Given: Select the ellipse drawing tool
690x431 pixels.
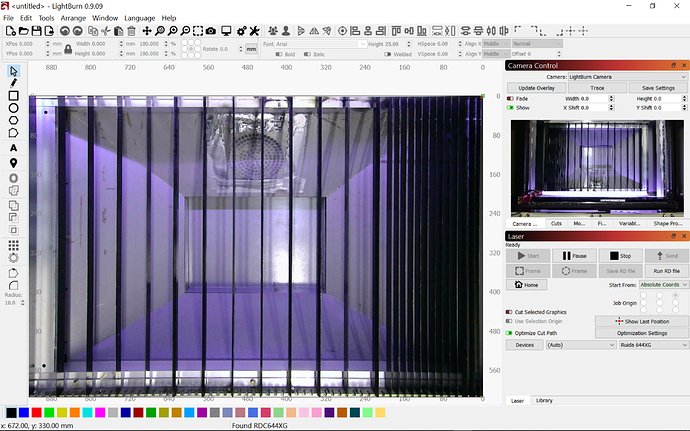Looking at the screenshot, I should pos(14,108).
